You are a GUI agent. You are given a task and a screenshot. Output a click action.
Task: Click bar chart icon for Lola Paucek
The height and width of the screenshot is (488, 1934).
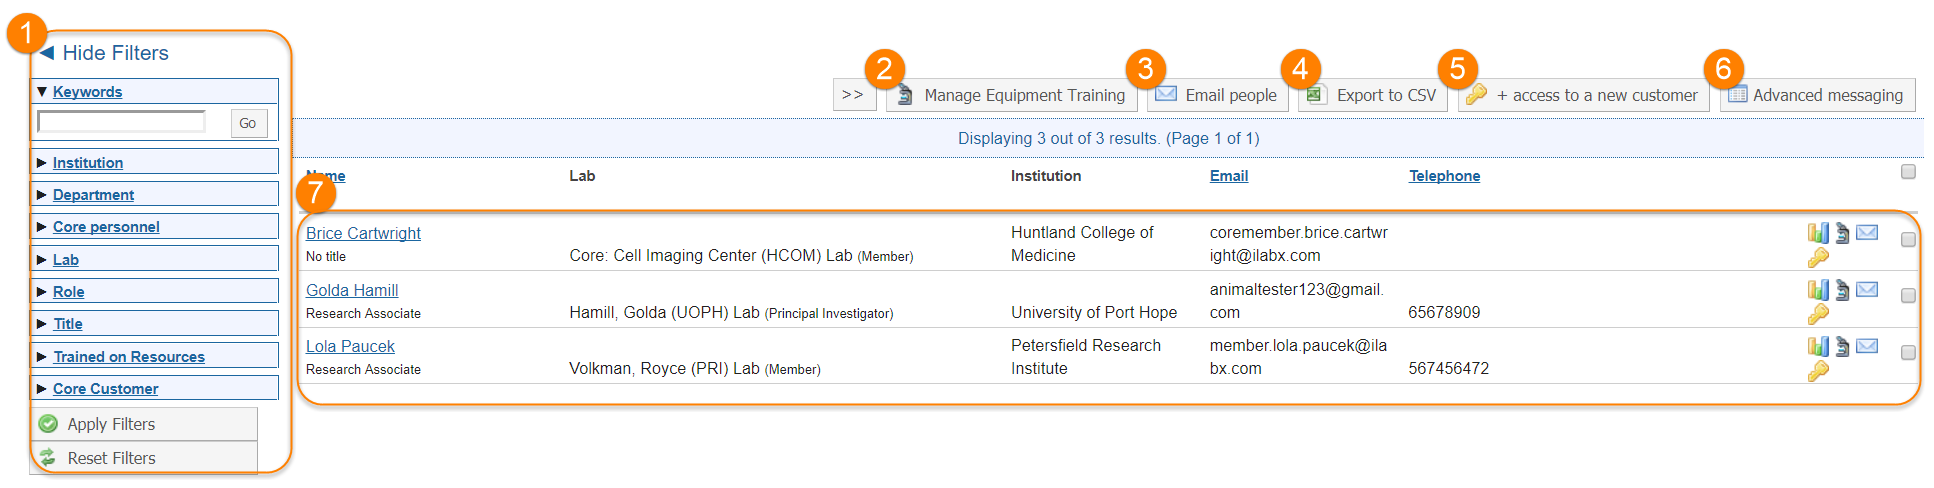1817,346
